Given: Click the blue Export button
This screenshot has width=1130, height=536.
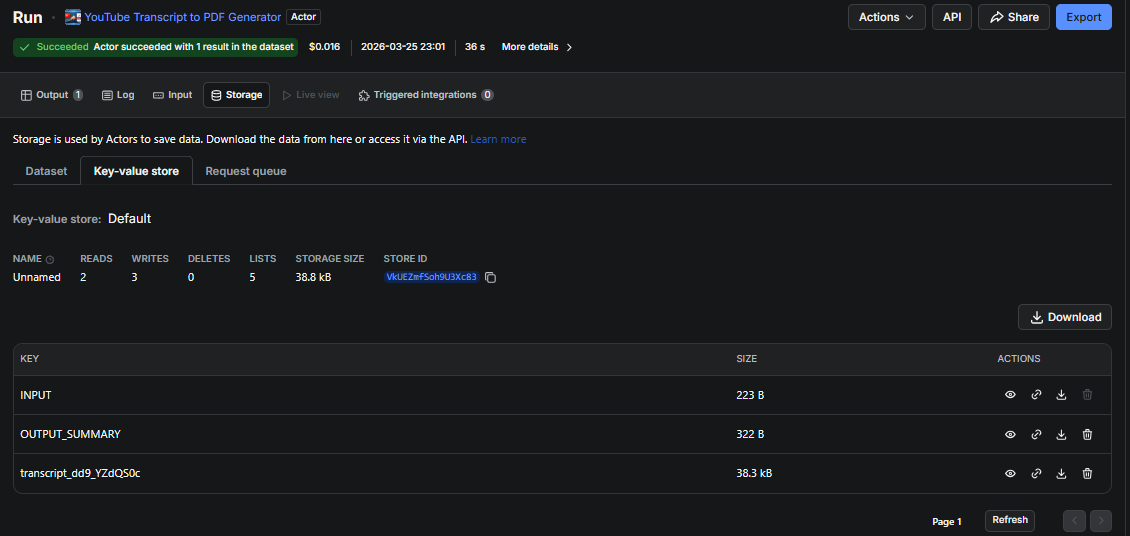Looking at the screenshot, I should click(x=1084, y=17).
